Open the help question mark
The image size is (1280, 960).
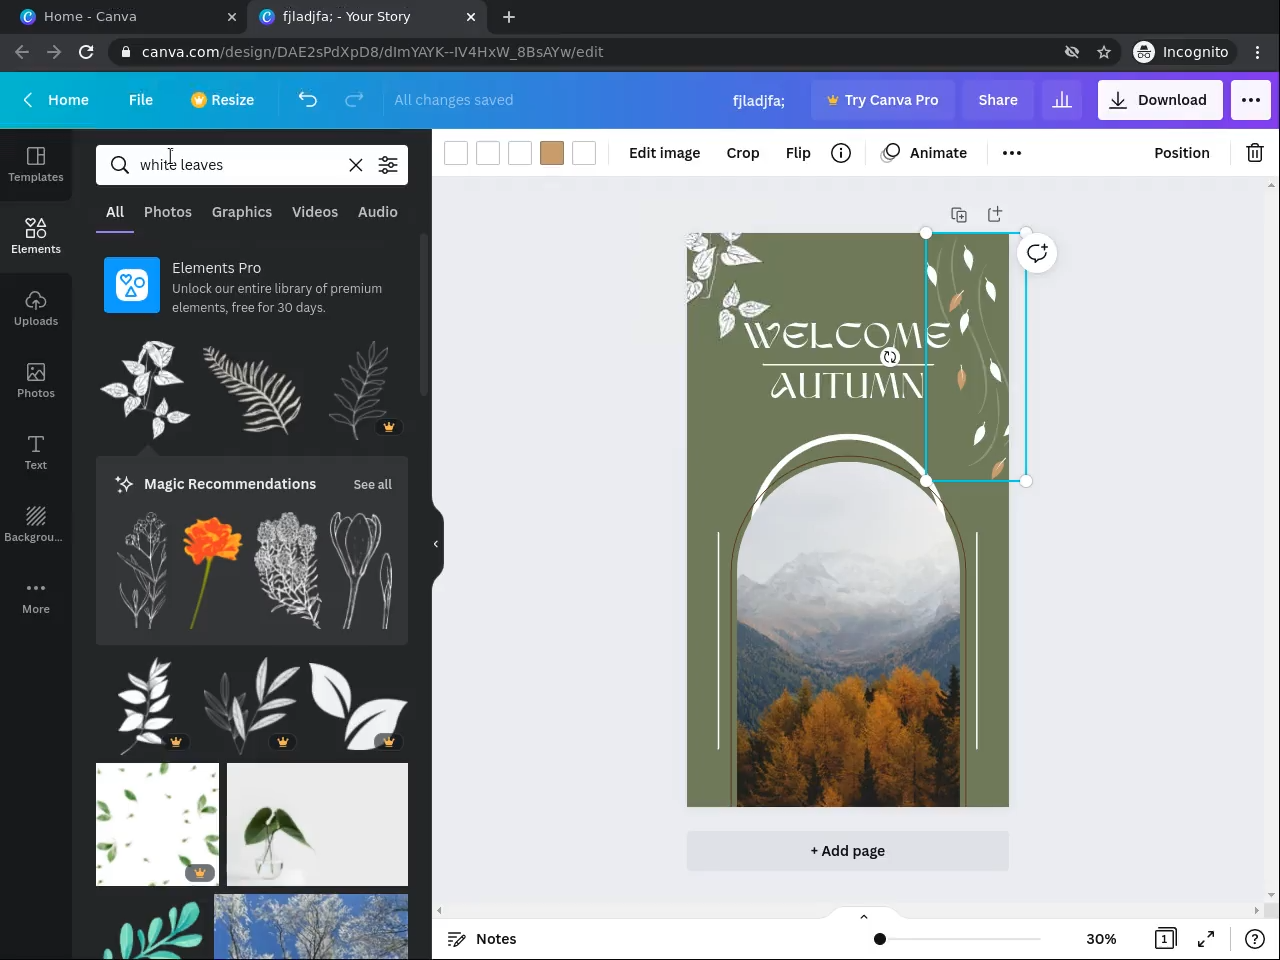(1254, 939)
